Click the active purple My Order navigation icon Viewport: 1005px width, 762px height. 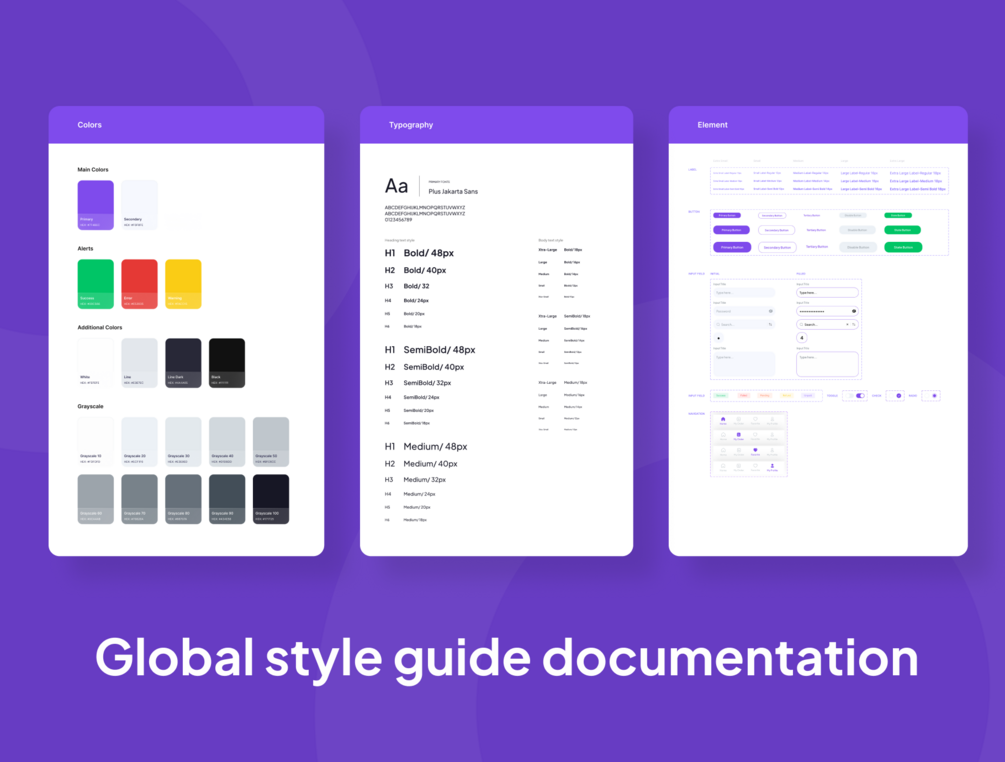738,435
